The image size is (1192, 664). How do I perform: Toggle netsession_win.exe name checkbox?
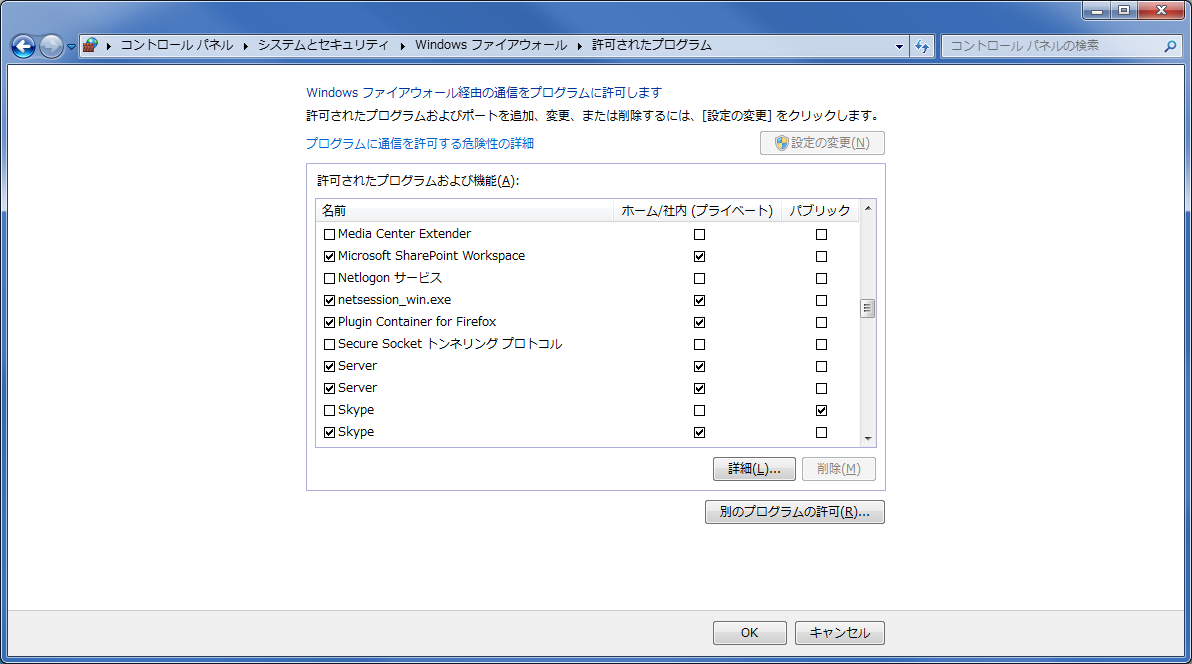click(329, 300)
